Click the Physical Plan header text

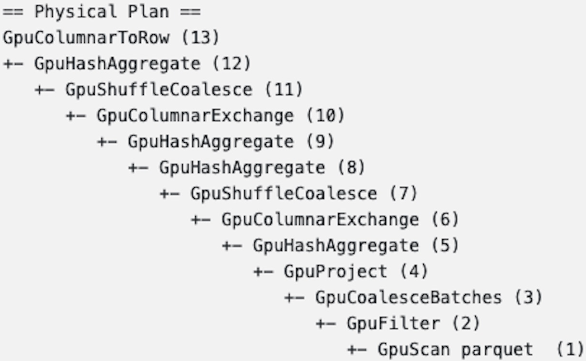click(x=102, y=12)
